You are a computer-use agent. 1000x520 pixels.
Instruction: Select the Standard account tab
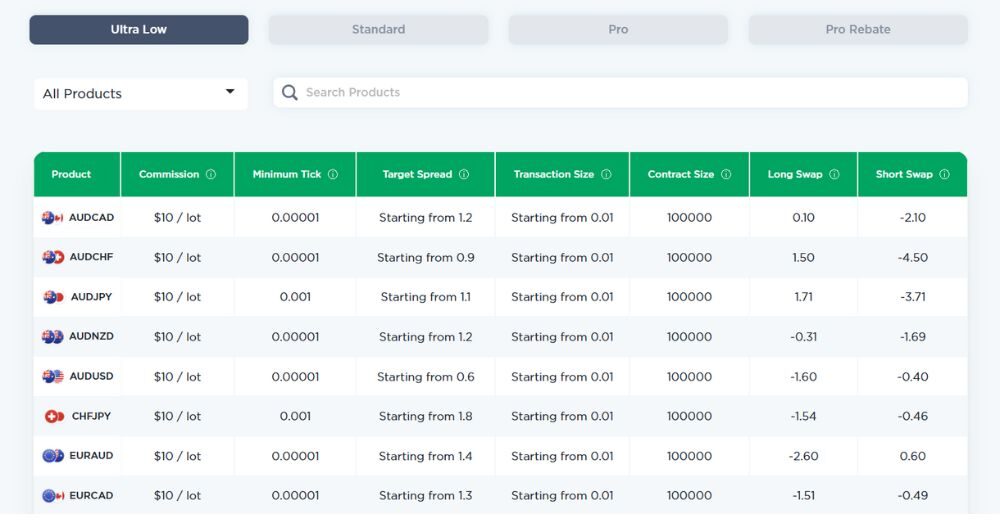click(378, 30)
